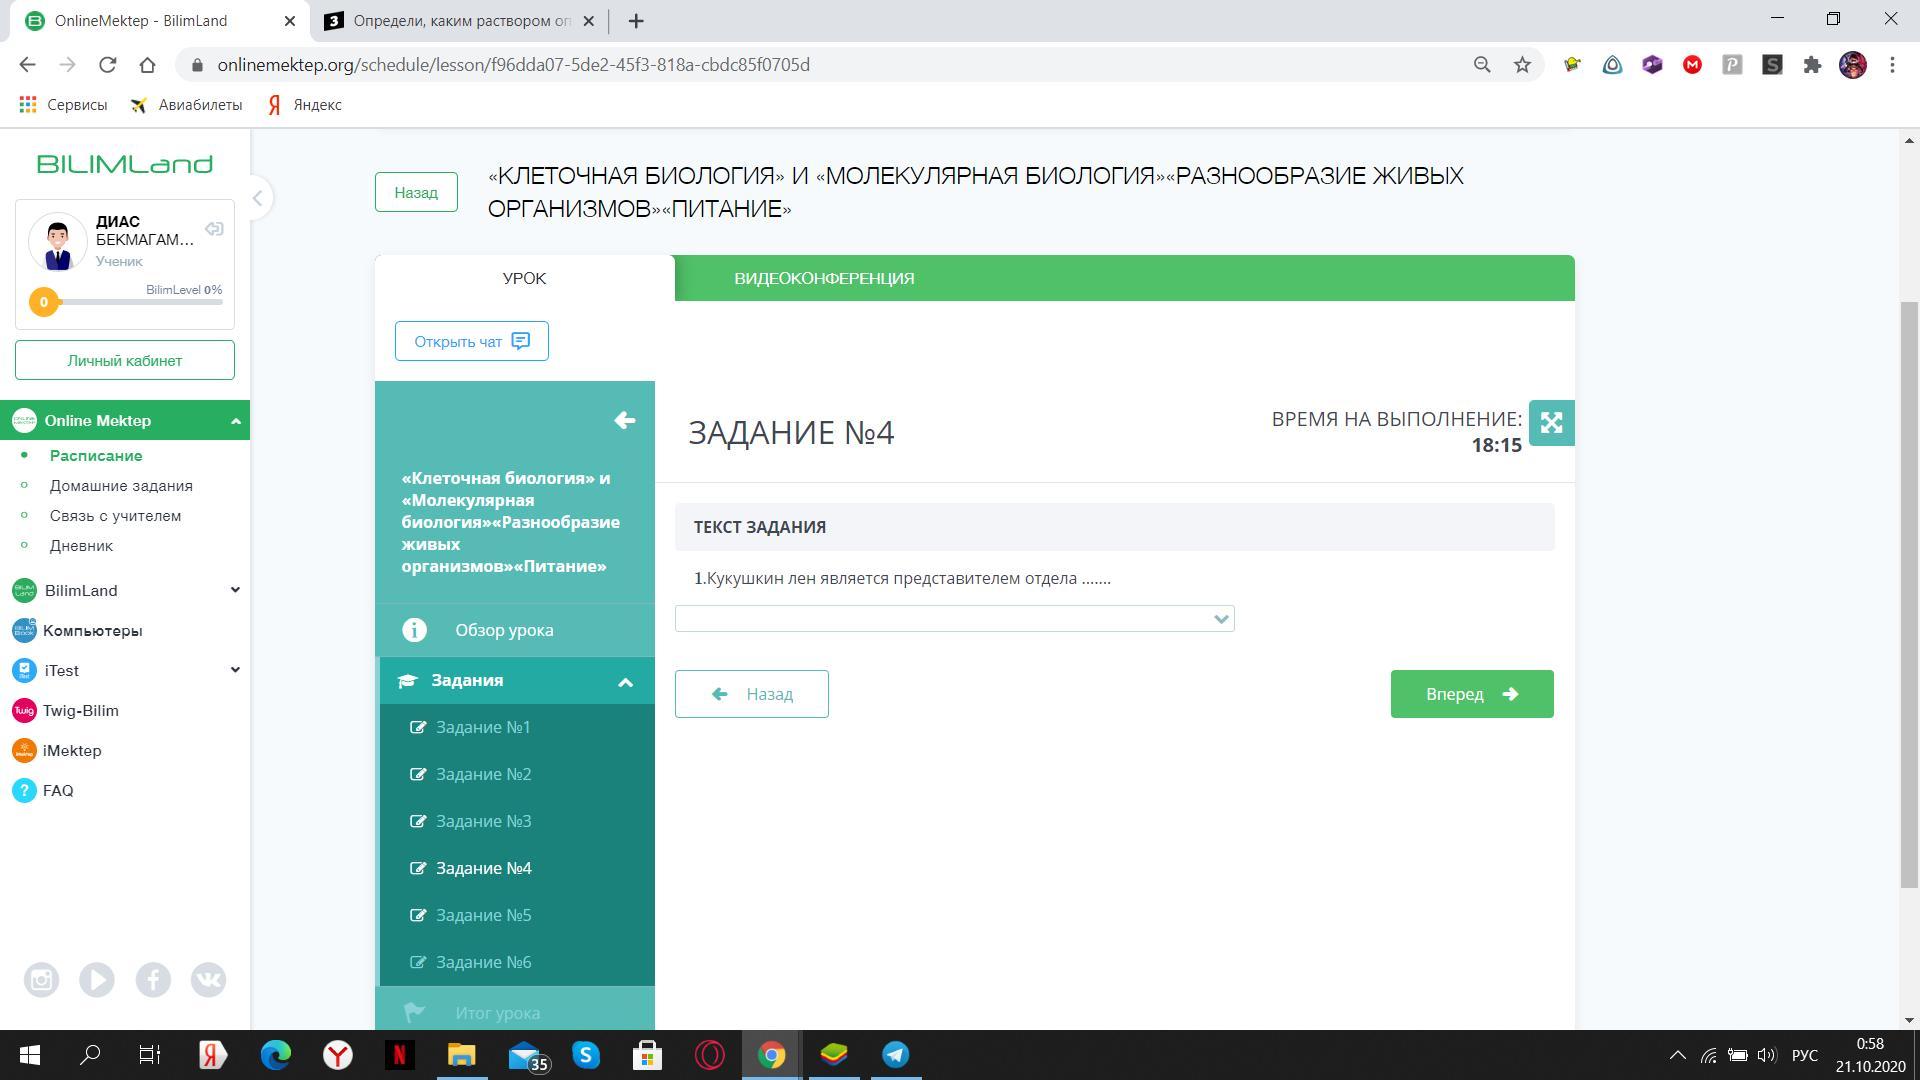Collapse the left sidebar chevron
The image size is (1920, 1080).
click(257, 198)
